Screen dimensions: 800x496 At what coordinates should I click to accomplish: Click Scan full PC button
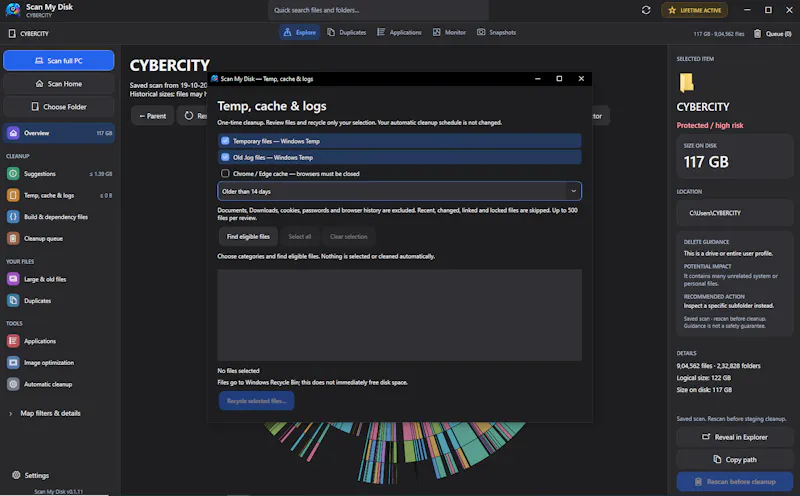click(x=59, y=61)
